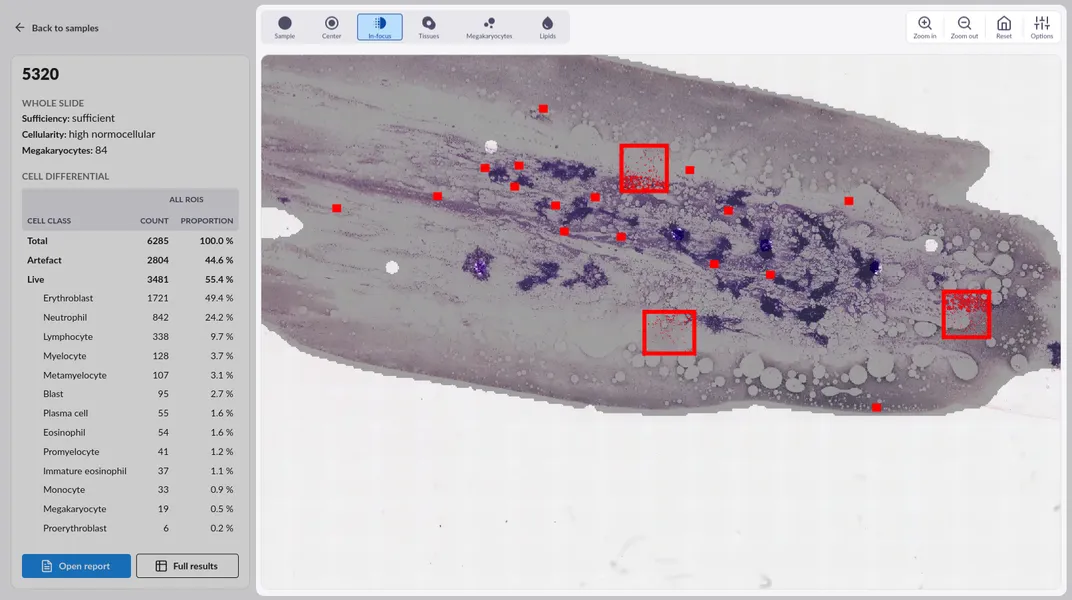Expand the Artefact category row

130,260
